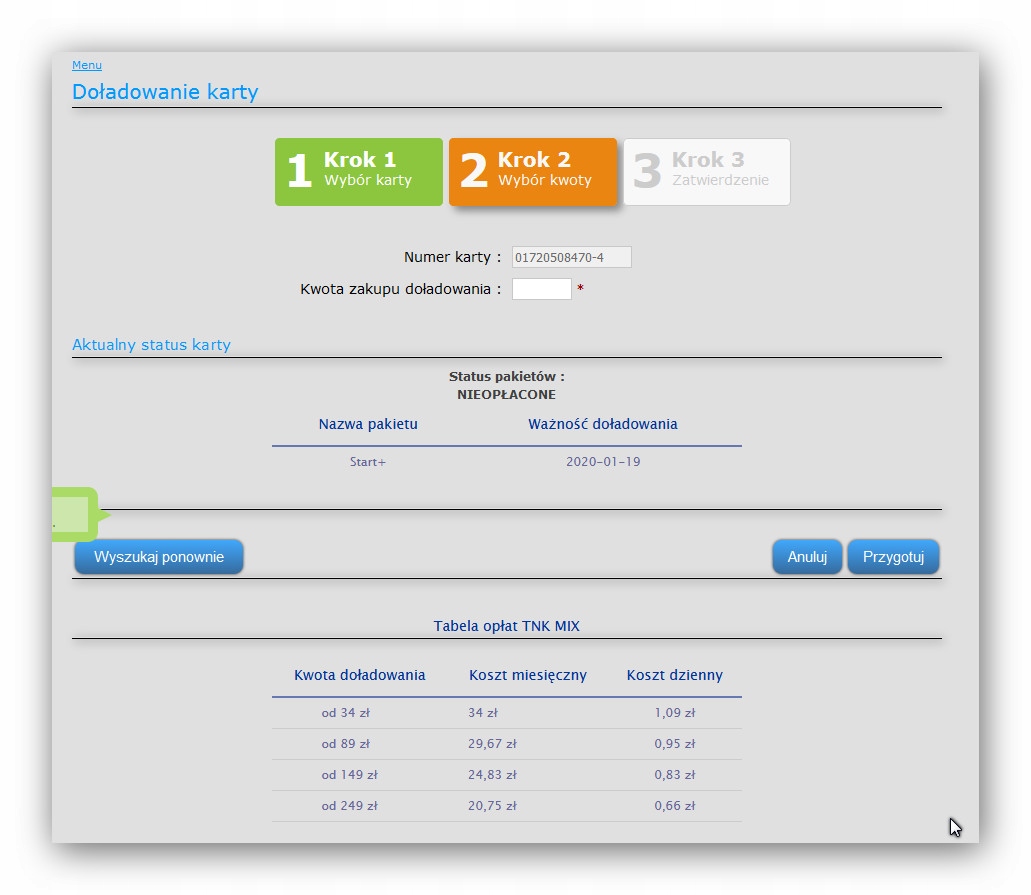Click the 2020-01-19 validity date

603,462
